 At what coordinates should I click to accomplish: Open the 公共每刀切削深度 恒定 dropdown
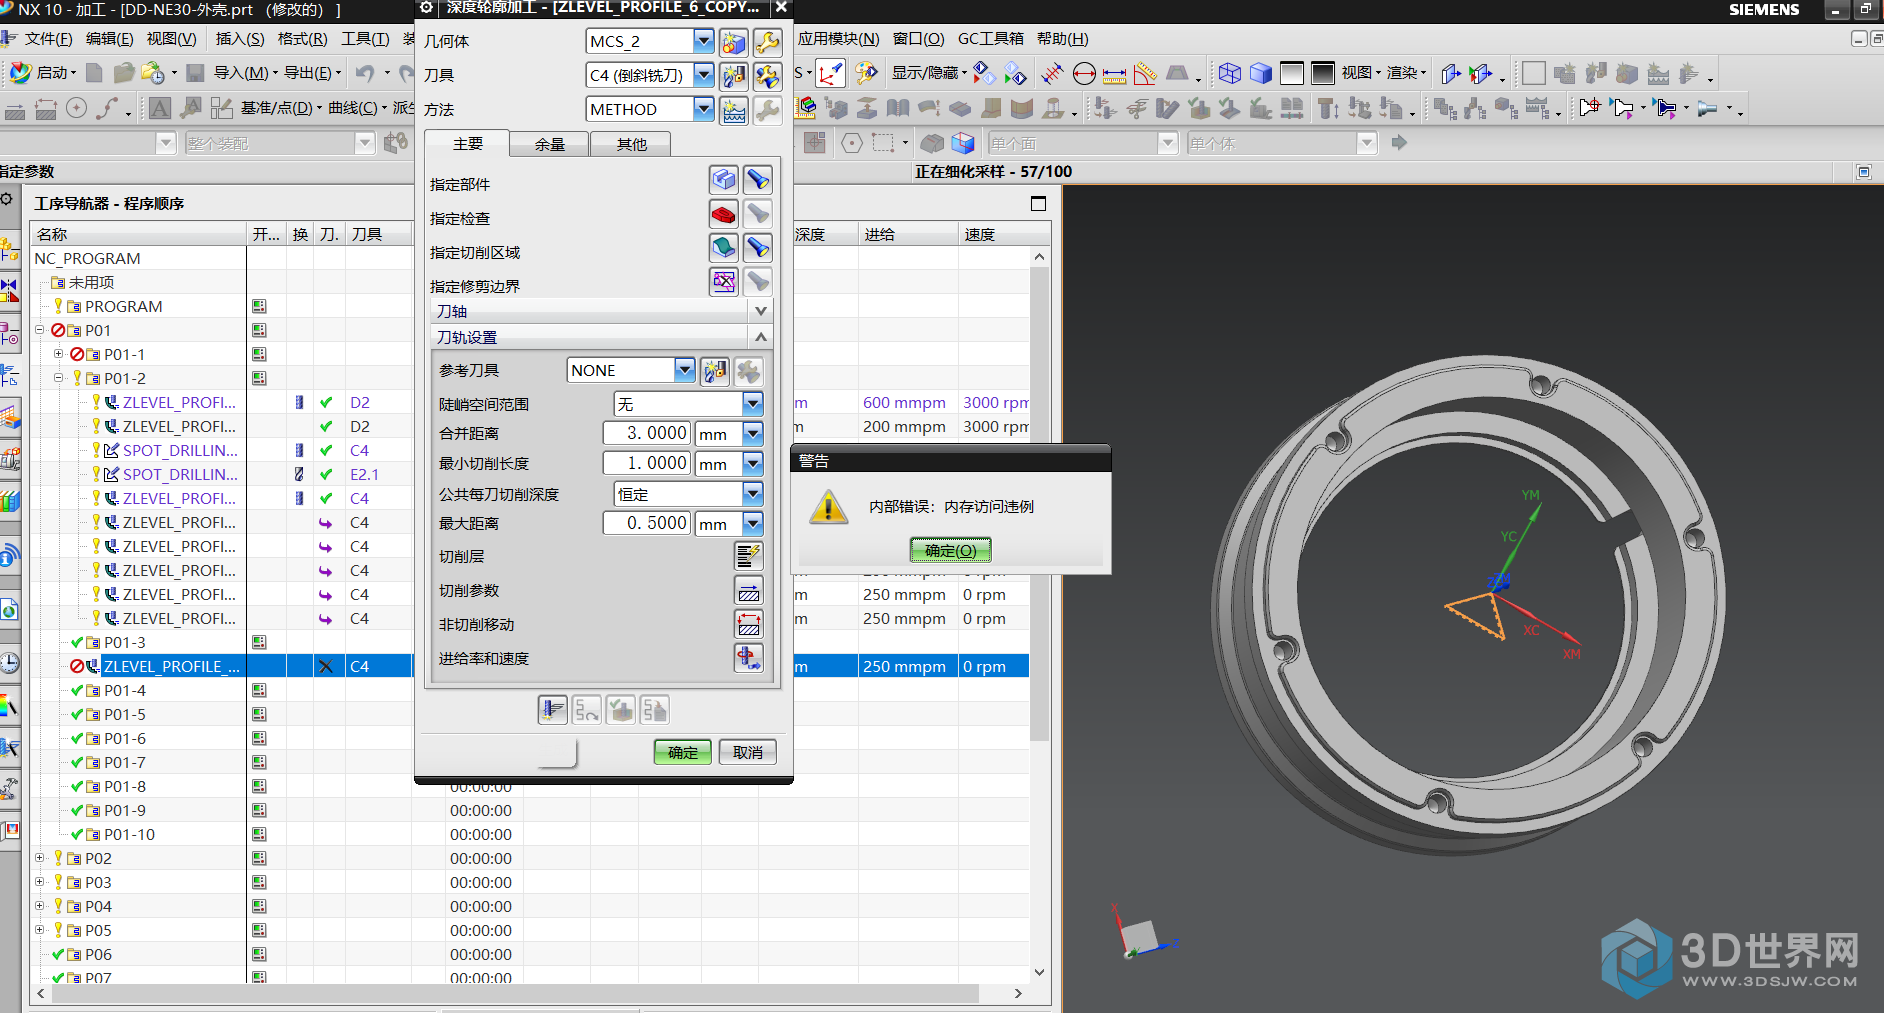753,494
